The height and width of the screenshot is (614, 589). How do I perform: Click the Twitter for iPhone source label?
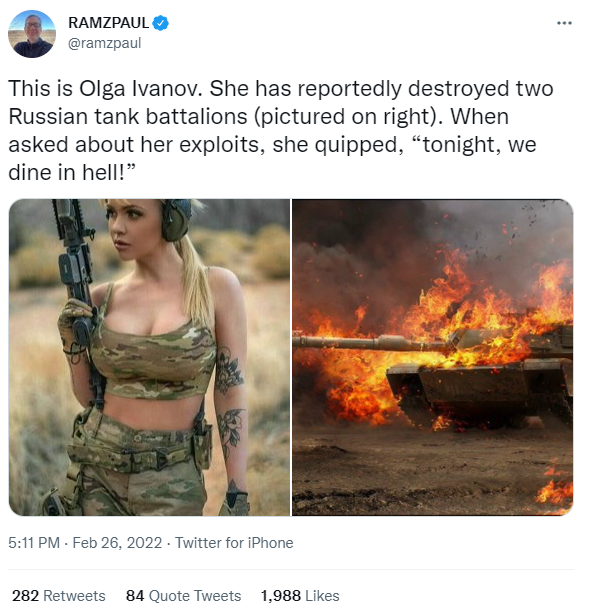click(x=234, y=543)
